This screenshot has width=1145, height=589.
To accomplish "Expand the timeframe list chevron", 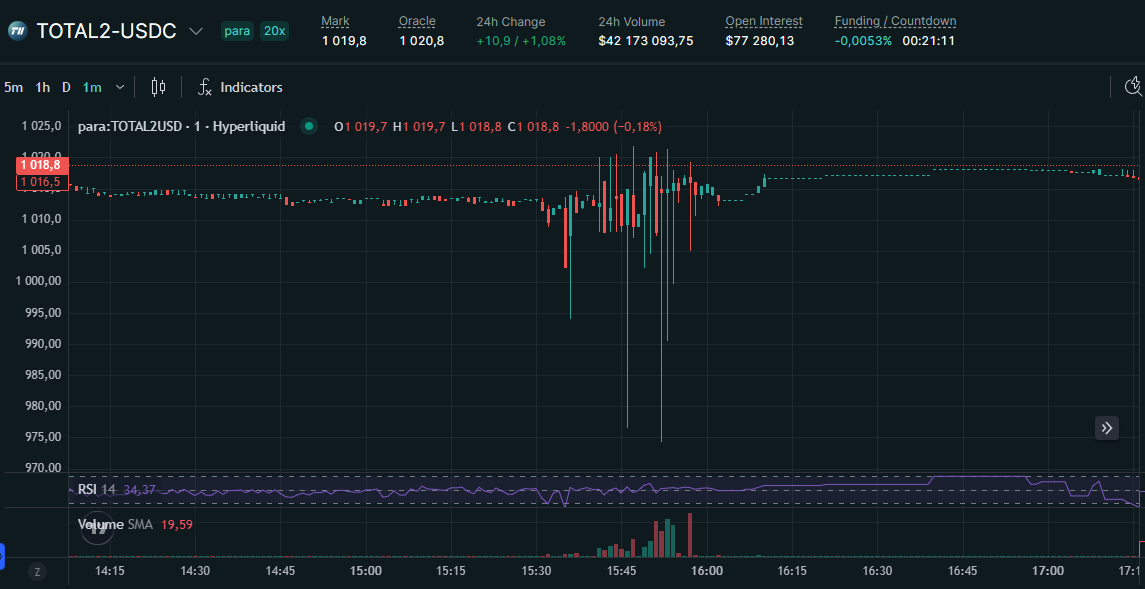I will [120, 88].
